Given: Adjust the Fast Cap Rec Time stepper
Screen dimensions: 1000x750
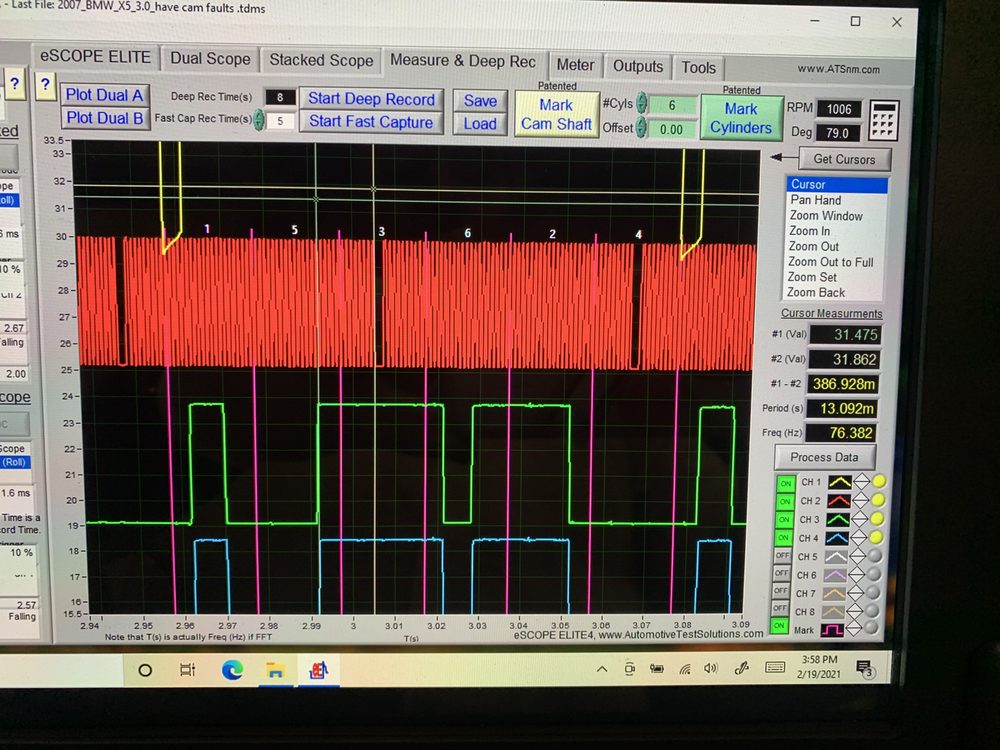Looking at the screenshot, I should (259, 121).
